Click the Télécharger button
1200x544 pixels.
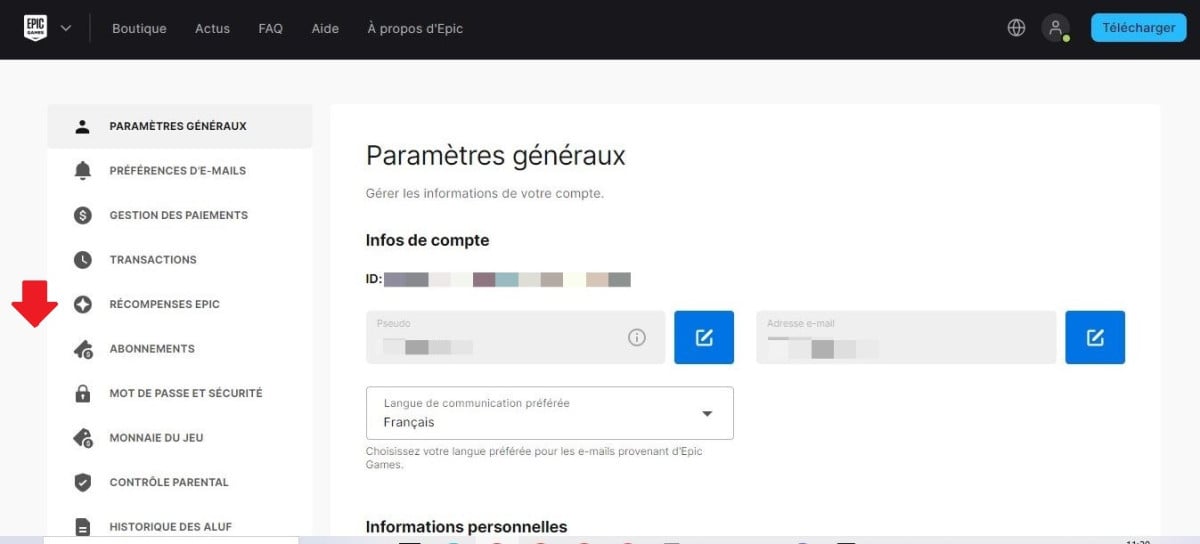click(x=1138, y=28)
